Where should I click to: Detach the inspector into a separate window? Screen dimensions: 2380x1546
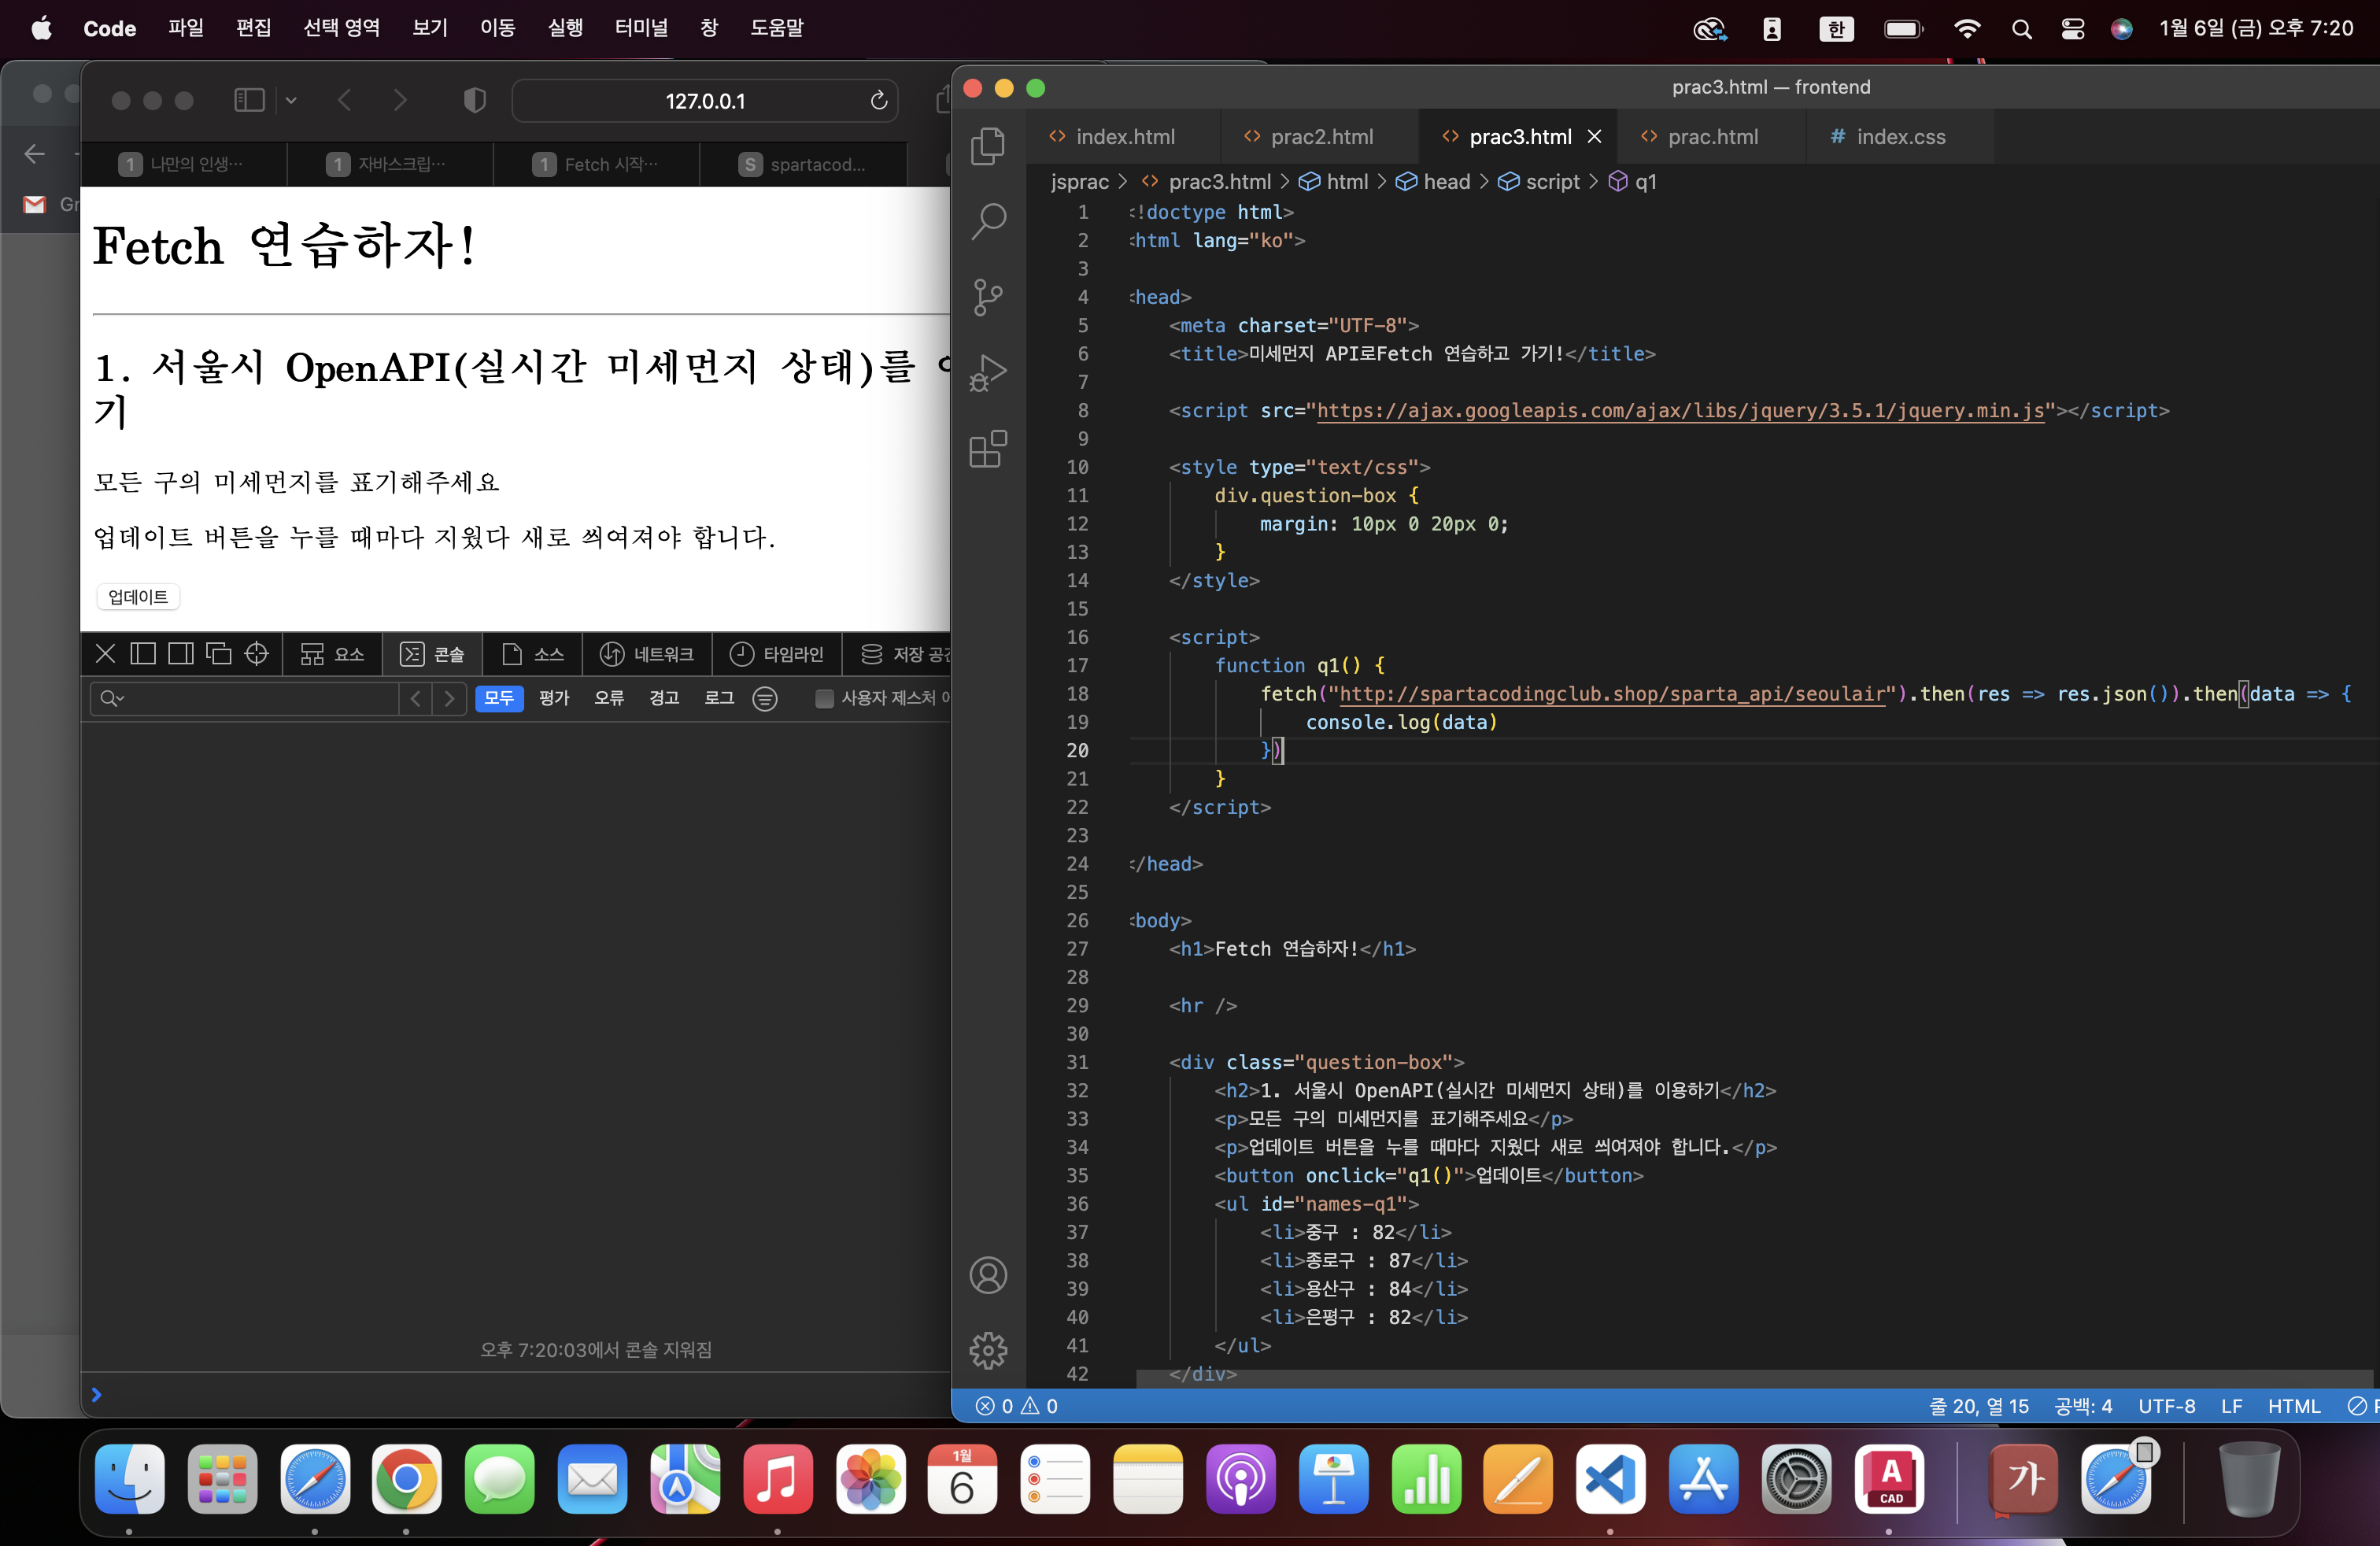pyautogui.click(x=219, y=654)
